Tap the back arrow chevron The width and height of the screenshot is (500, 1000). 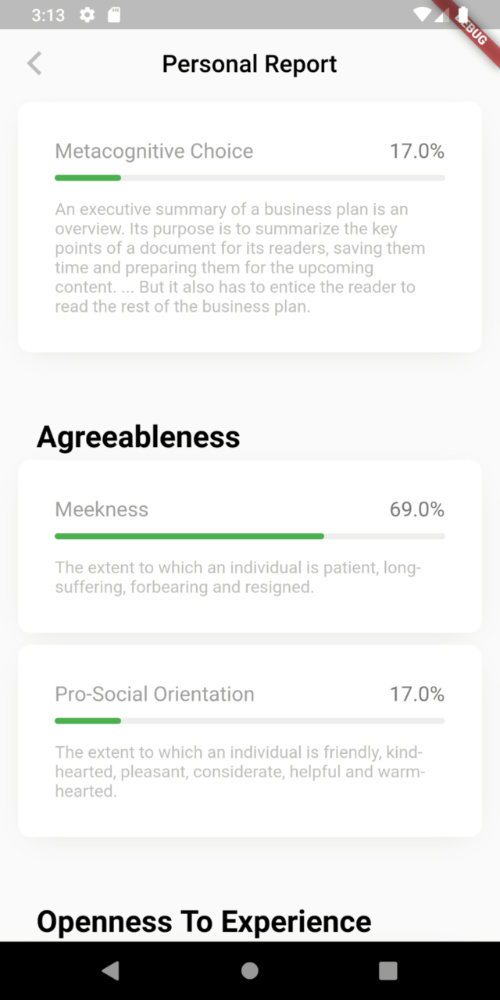tap(34, 64)
